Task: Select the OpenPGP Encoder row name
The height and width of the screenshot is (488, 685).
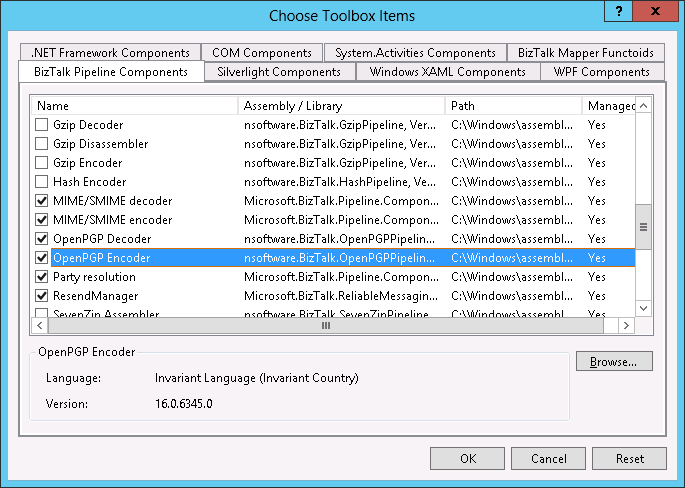Action: [102, 258]
